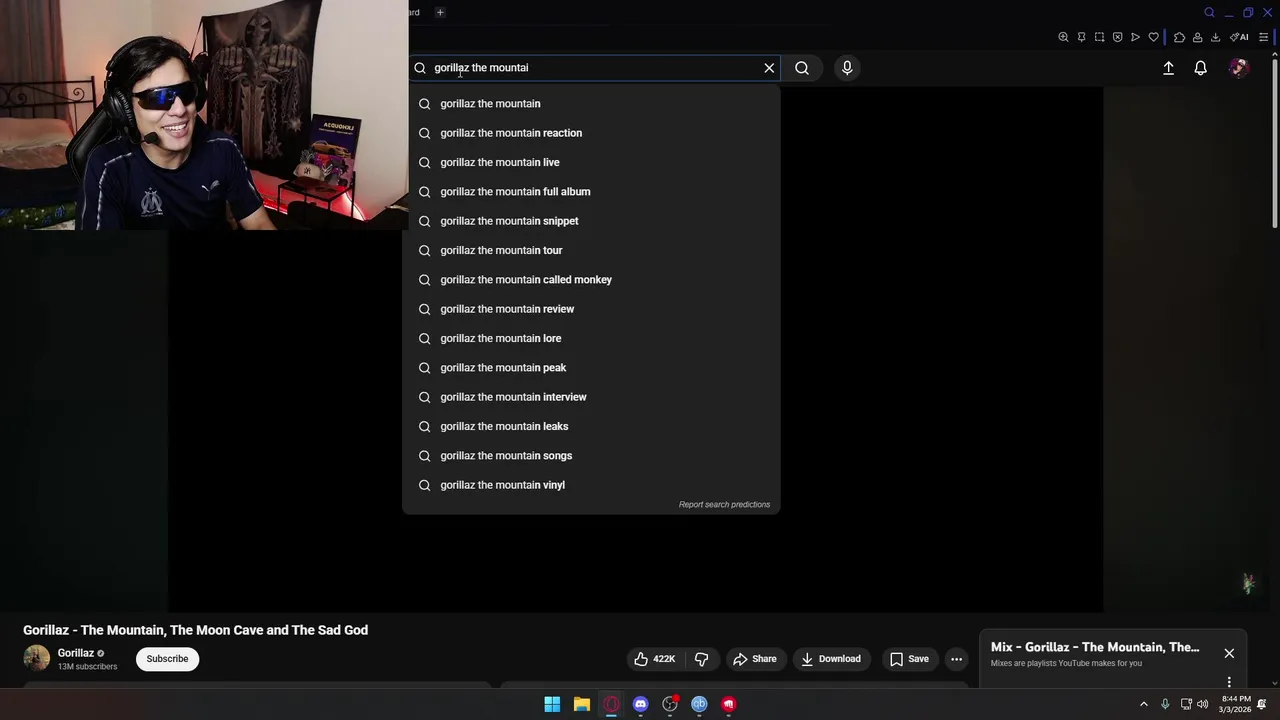Open the three-dot more actions menu
This screenshot has height=720, width=1280.
956,659
